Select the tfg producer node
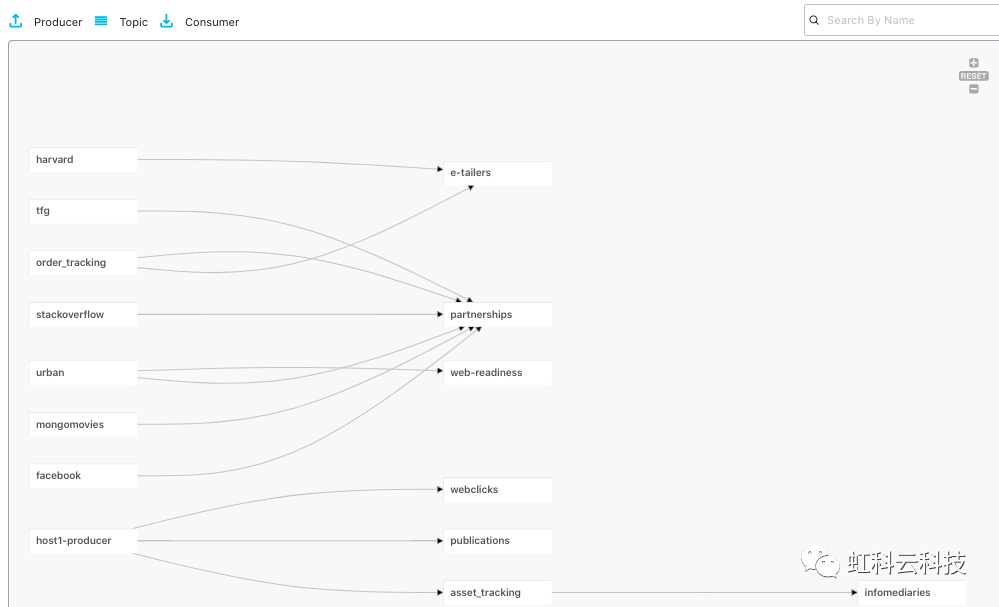999x607 pixels. tap(83, 211)
